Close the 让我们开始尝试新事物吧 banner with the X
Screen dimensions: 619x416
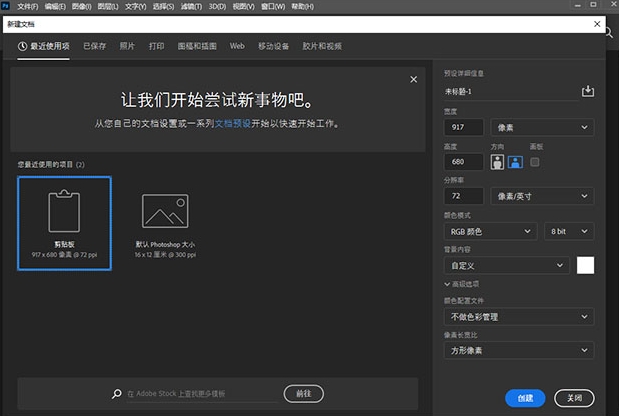click(413, 80)
